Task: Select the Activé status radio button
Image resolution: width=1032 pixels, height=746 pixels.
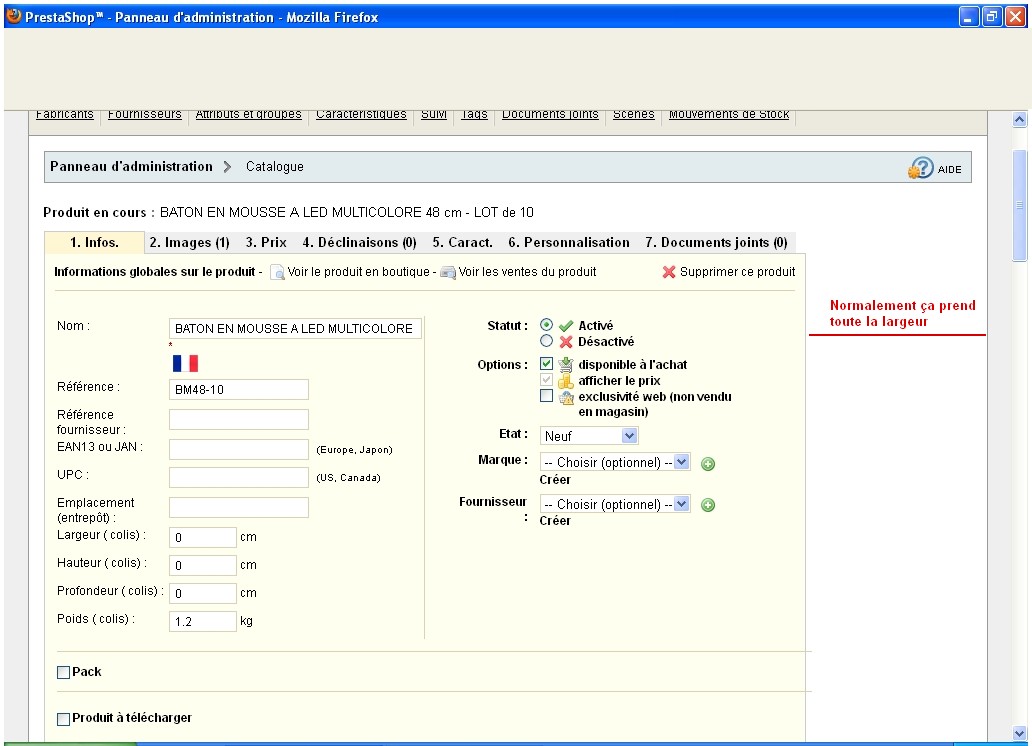Action: (546, 325)
